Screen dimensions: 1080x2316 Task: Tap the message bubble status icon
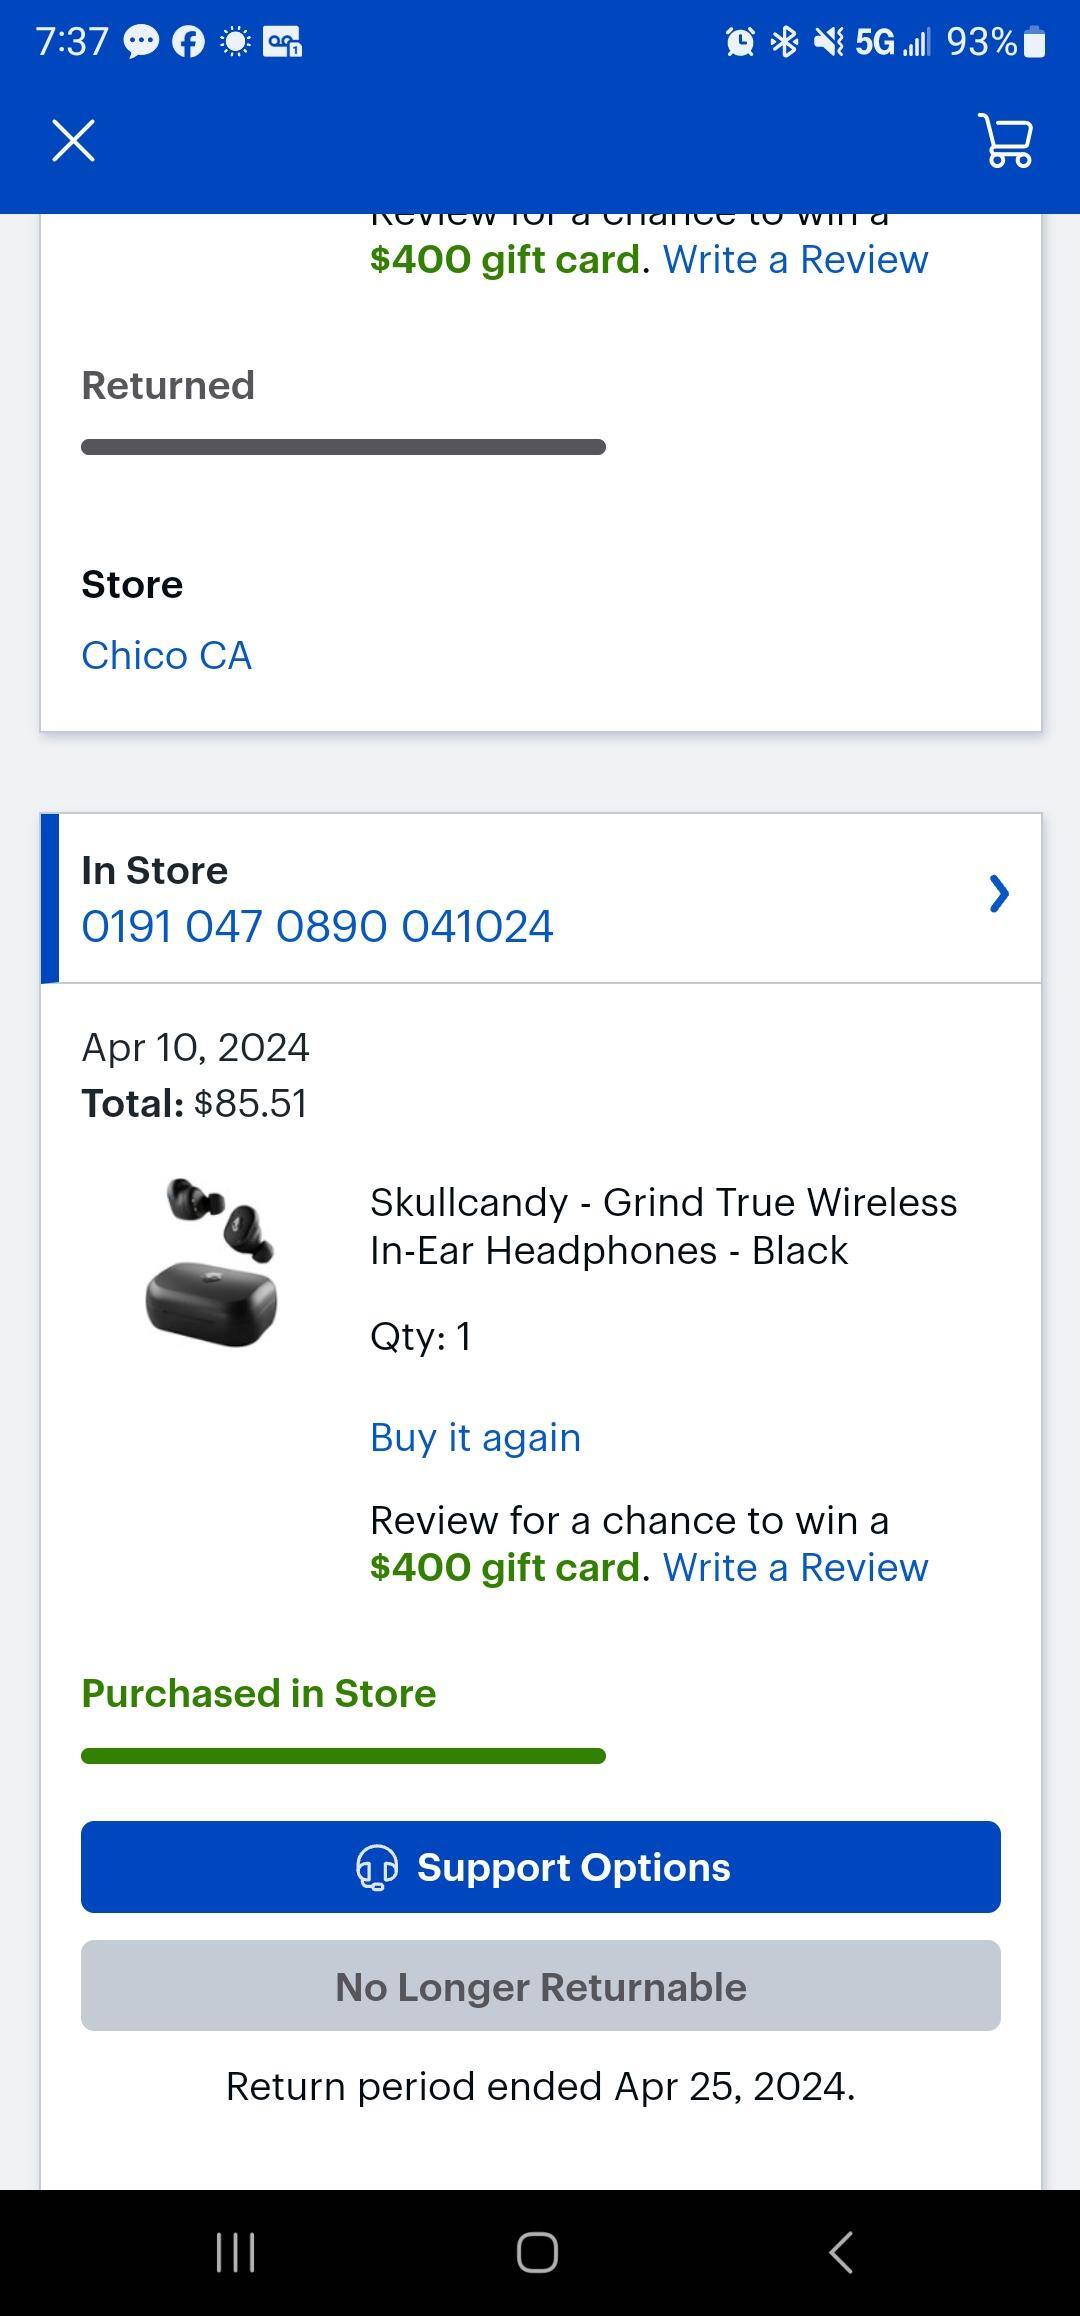141,42
